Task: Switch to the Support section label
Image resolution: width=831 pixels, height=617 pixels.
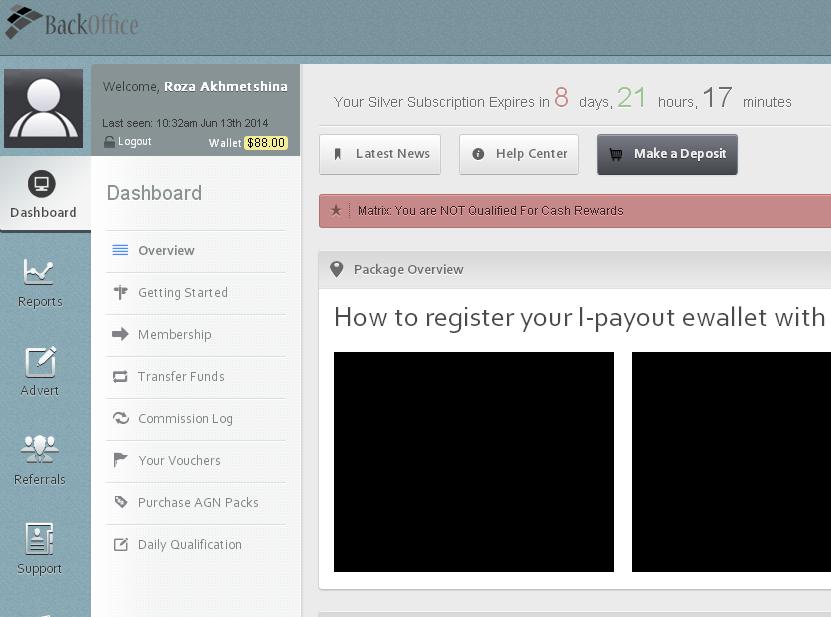Action: 39,569
